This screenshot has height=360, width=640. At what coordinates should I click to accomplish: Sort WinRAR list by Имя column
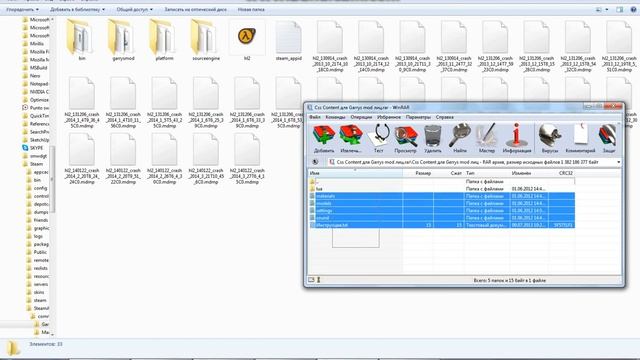tap(355, 173)
